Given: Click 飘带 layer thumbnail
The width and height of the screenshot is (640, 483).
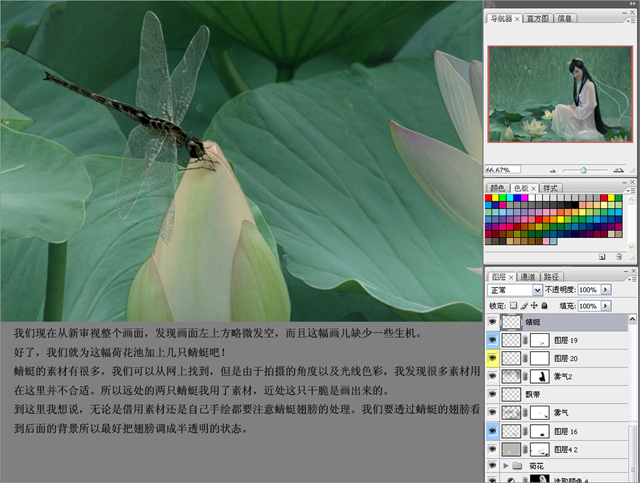Looking at the screenshot, I should [x=511, y=394].
